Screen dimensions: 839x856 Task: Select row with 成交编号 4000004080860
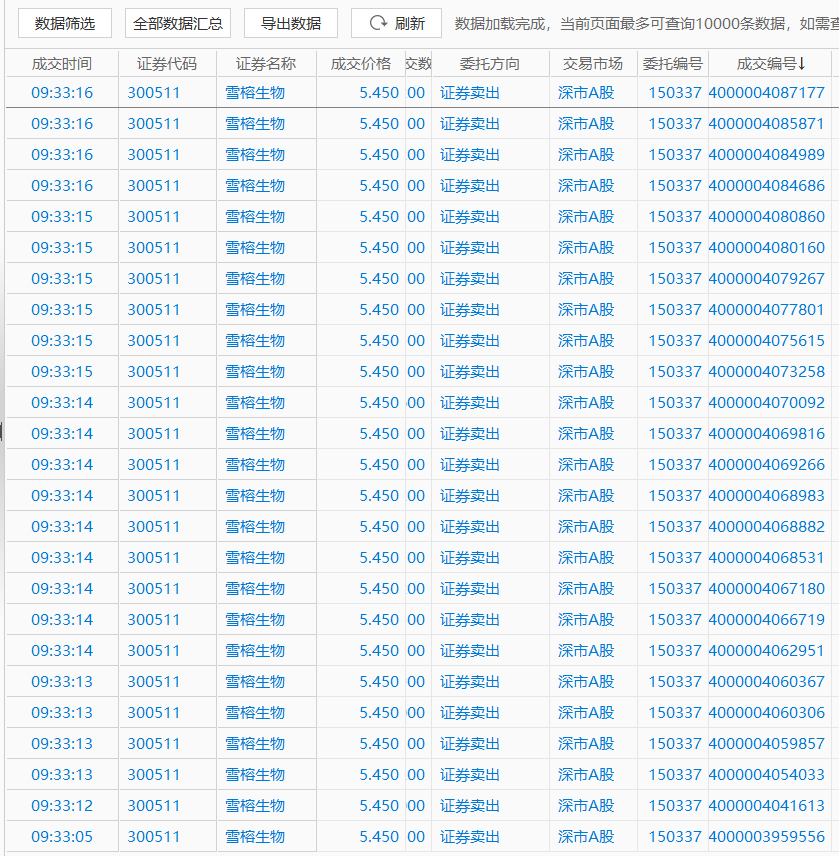(x=419, y=217)
